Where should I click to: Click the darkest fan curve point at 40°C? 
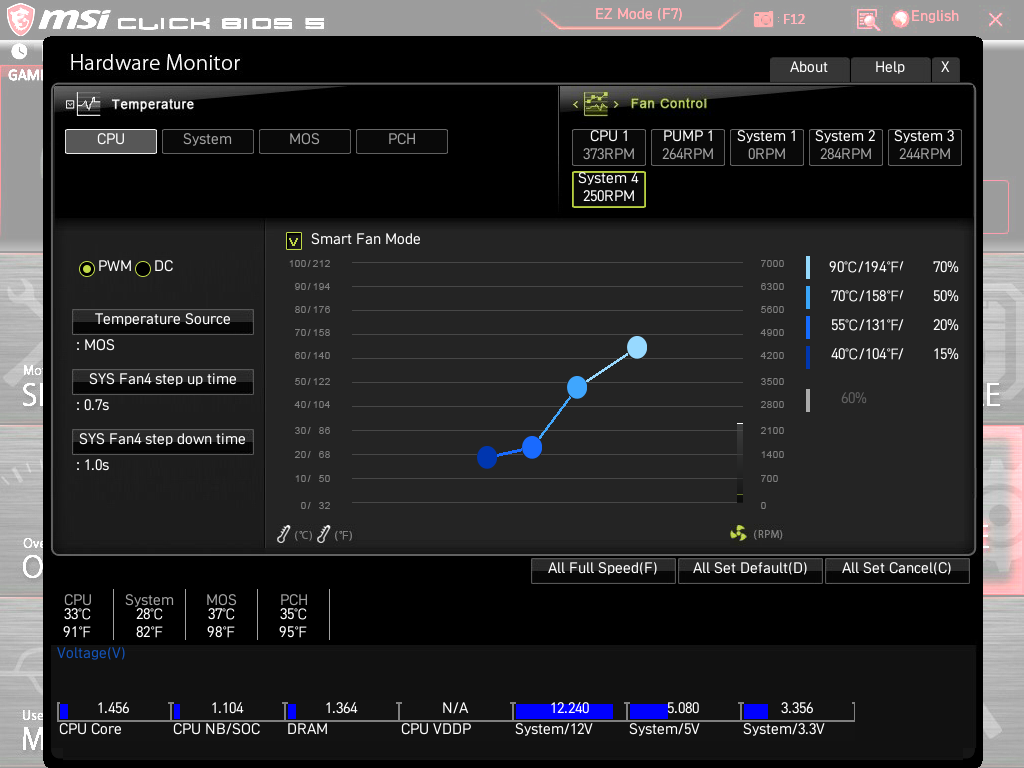(487, 457)
